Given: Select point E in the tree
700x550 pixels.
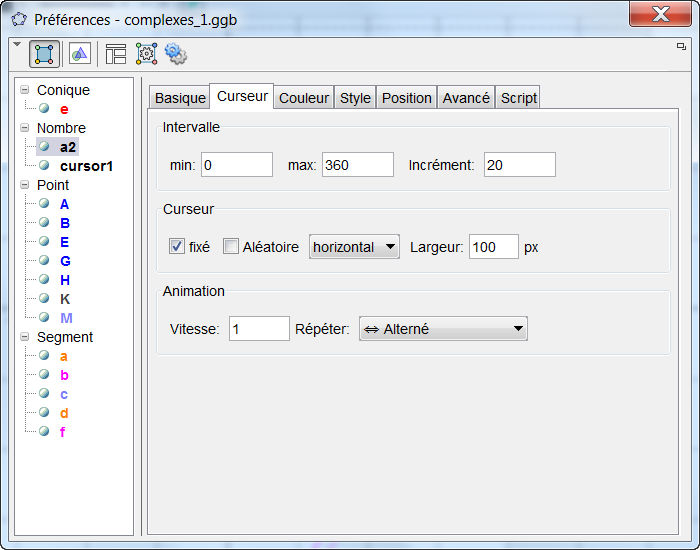Looking at the screenshot, I should (64, 242).
